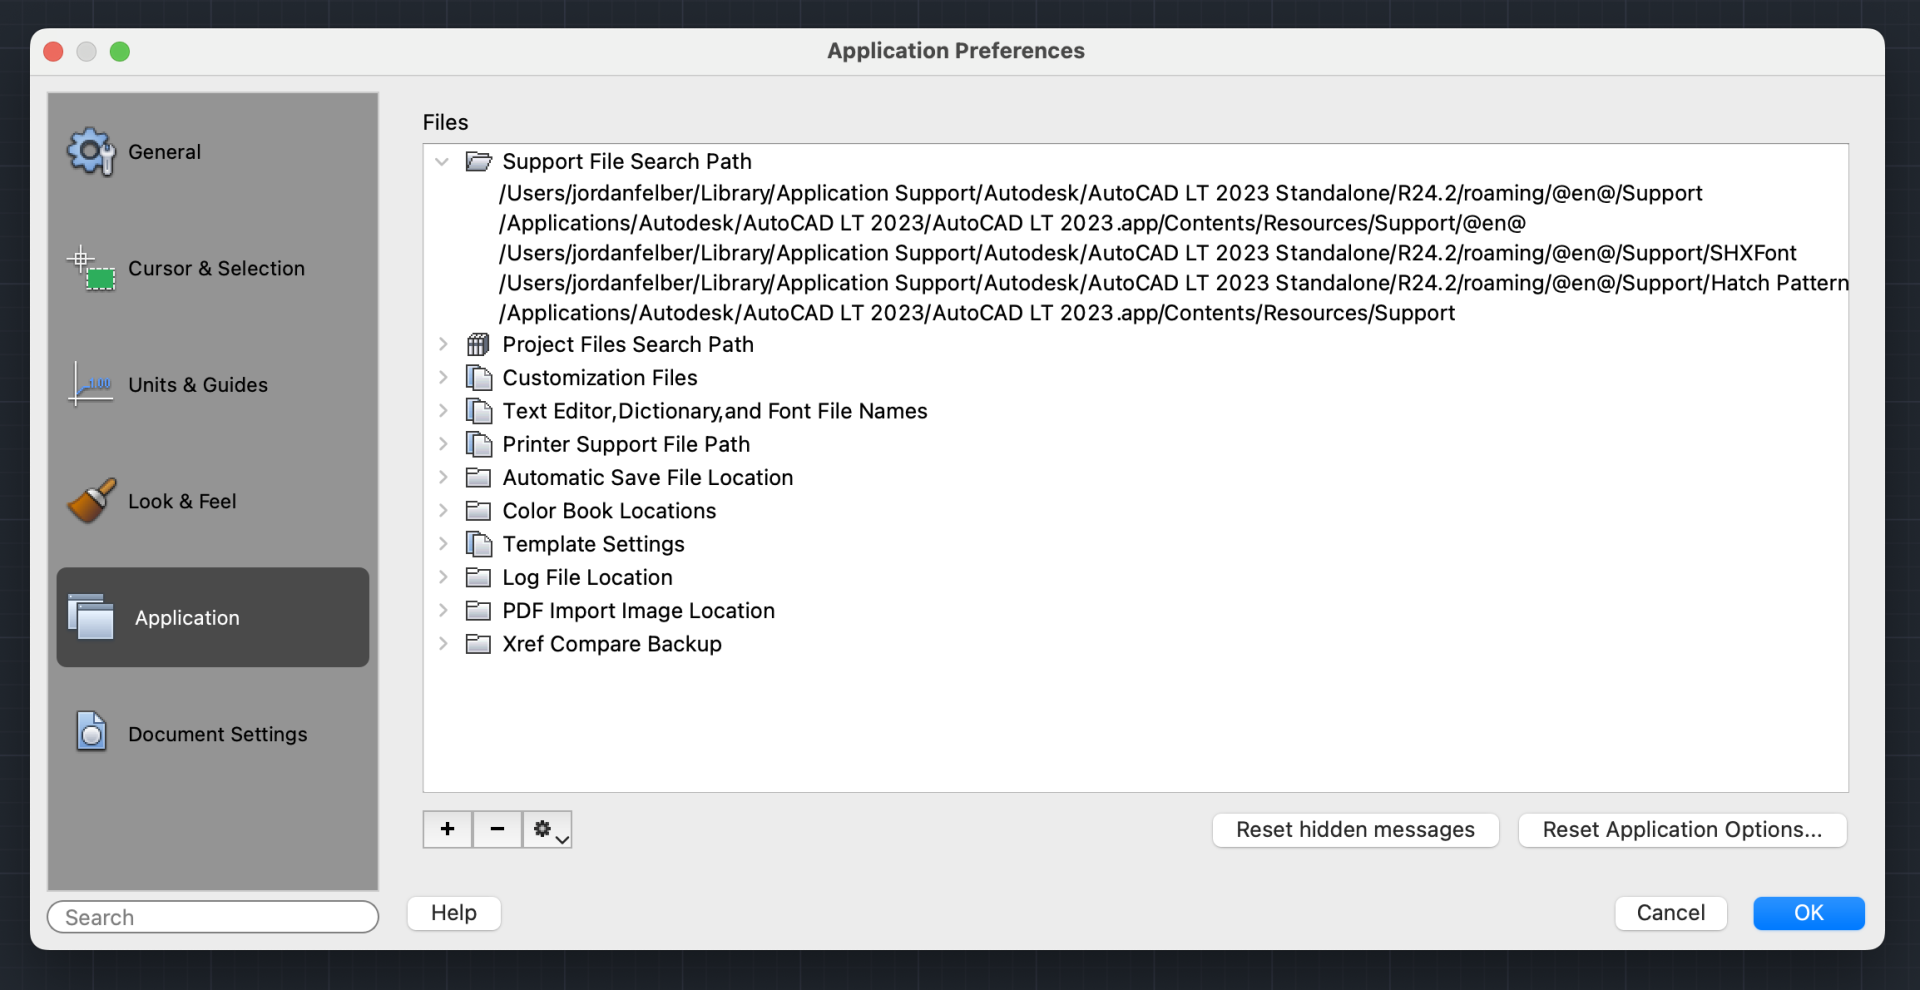
Task: Expand the Automatic Save File Location node
Action: tap(443, 477)
